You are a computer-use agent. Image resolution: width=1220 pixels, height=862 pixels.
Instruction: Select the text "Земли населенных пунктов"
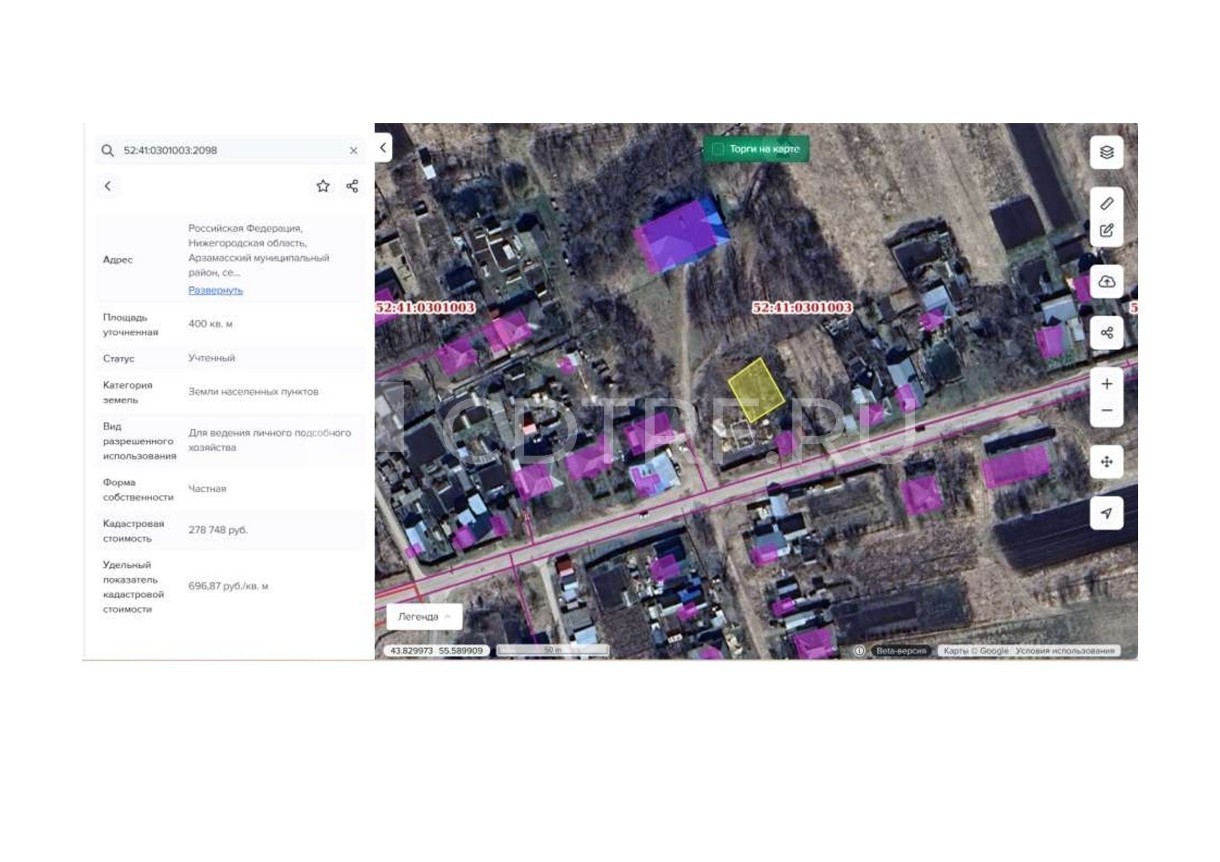[x=254, y=392]
